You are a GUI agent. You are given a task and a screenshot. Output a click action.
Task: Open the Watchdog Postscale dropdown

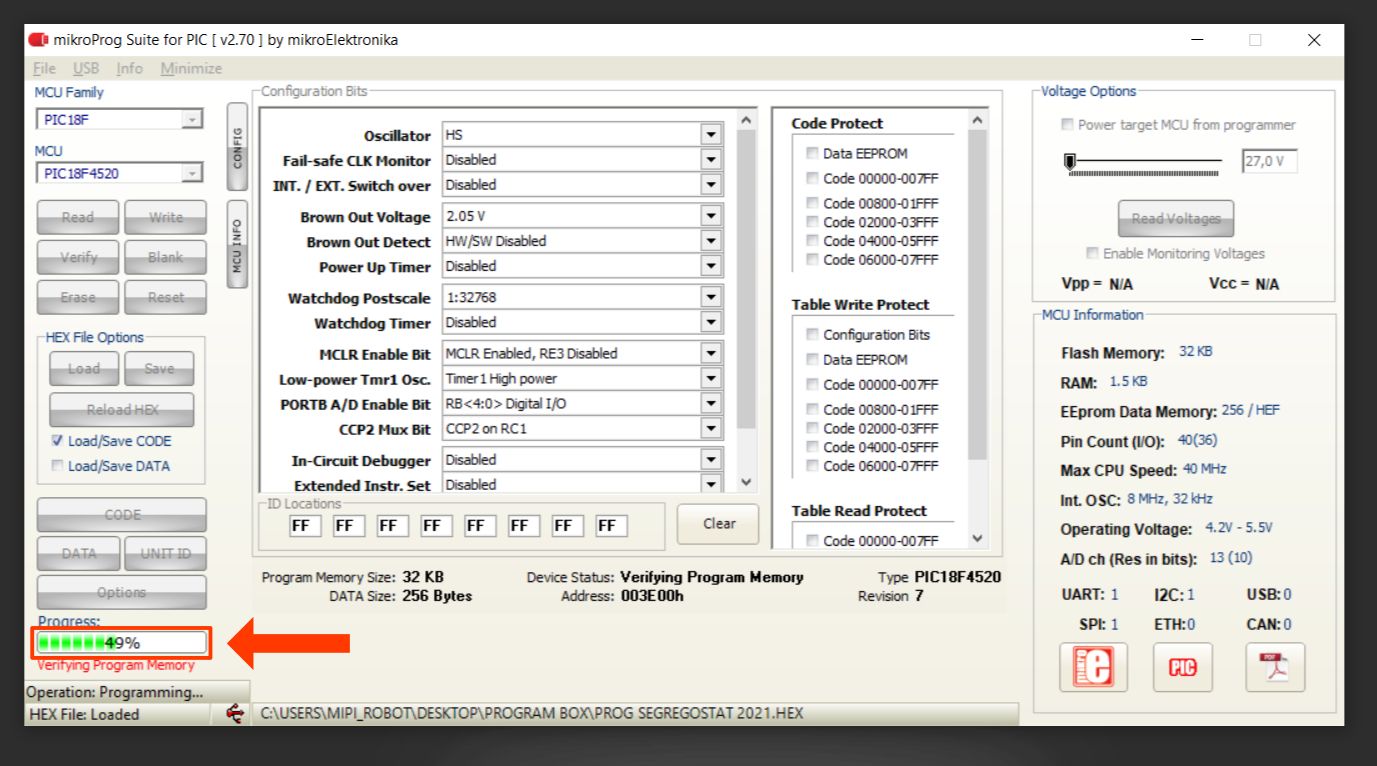pyautogui.click(x=711, y=298)
